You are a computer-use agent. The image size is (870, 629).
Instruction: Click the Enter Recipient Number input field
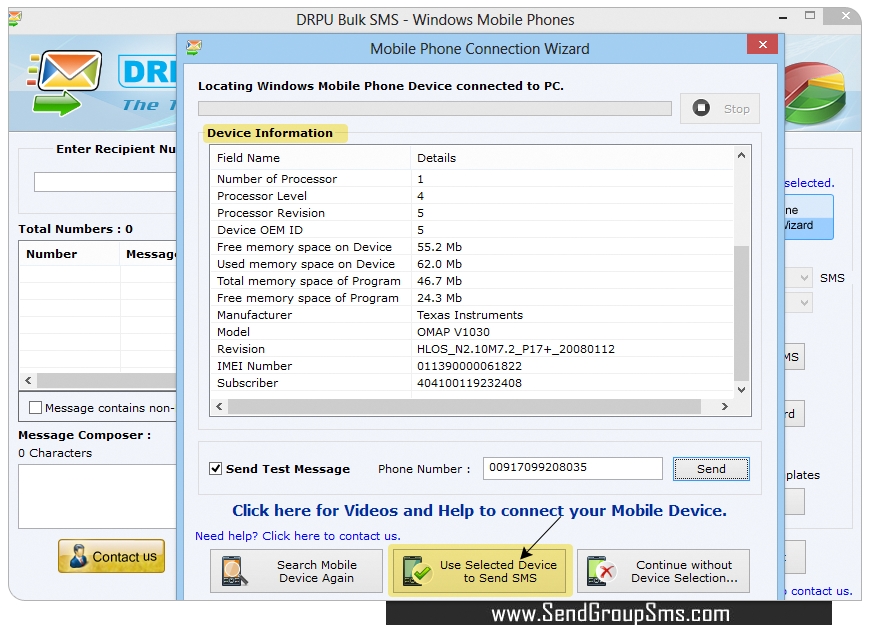[105, 182]
